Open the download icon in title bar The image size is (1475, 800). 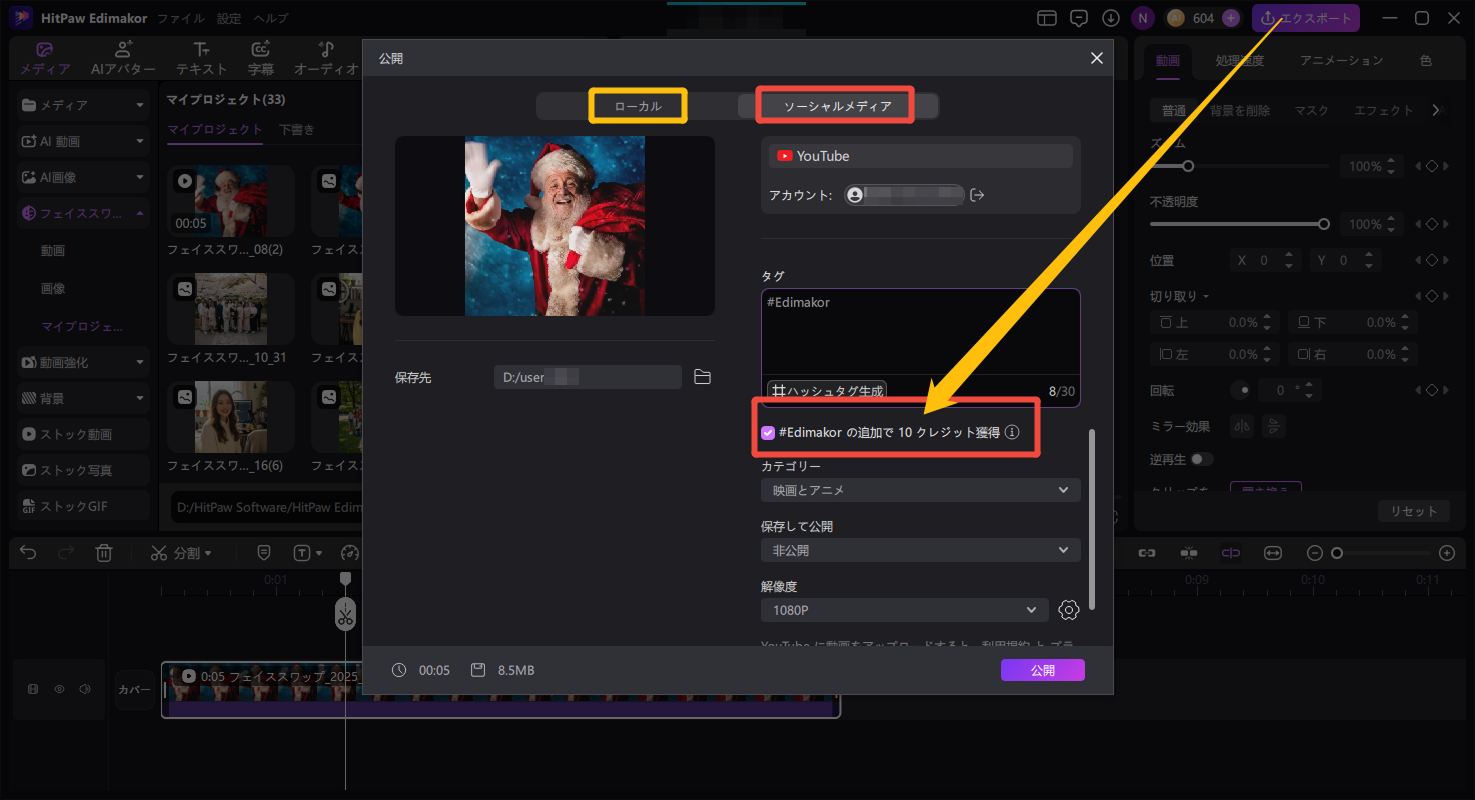(x=1110, y=18)
